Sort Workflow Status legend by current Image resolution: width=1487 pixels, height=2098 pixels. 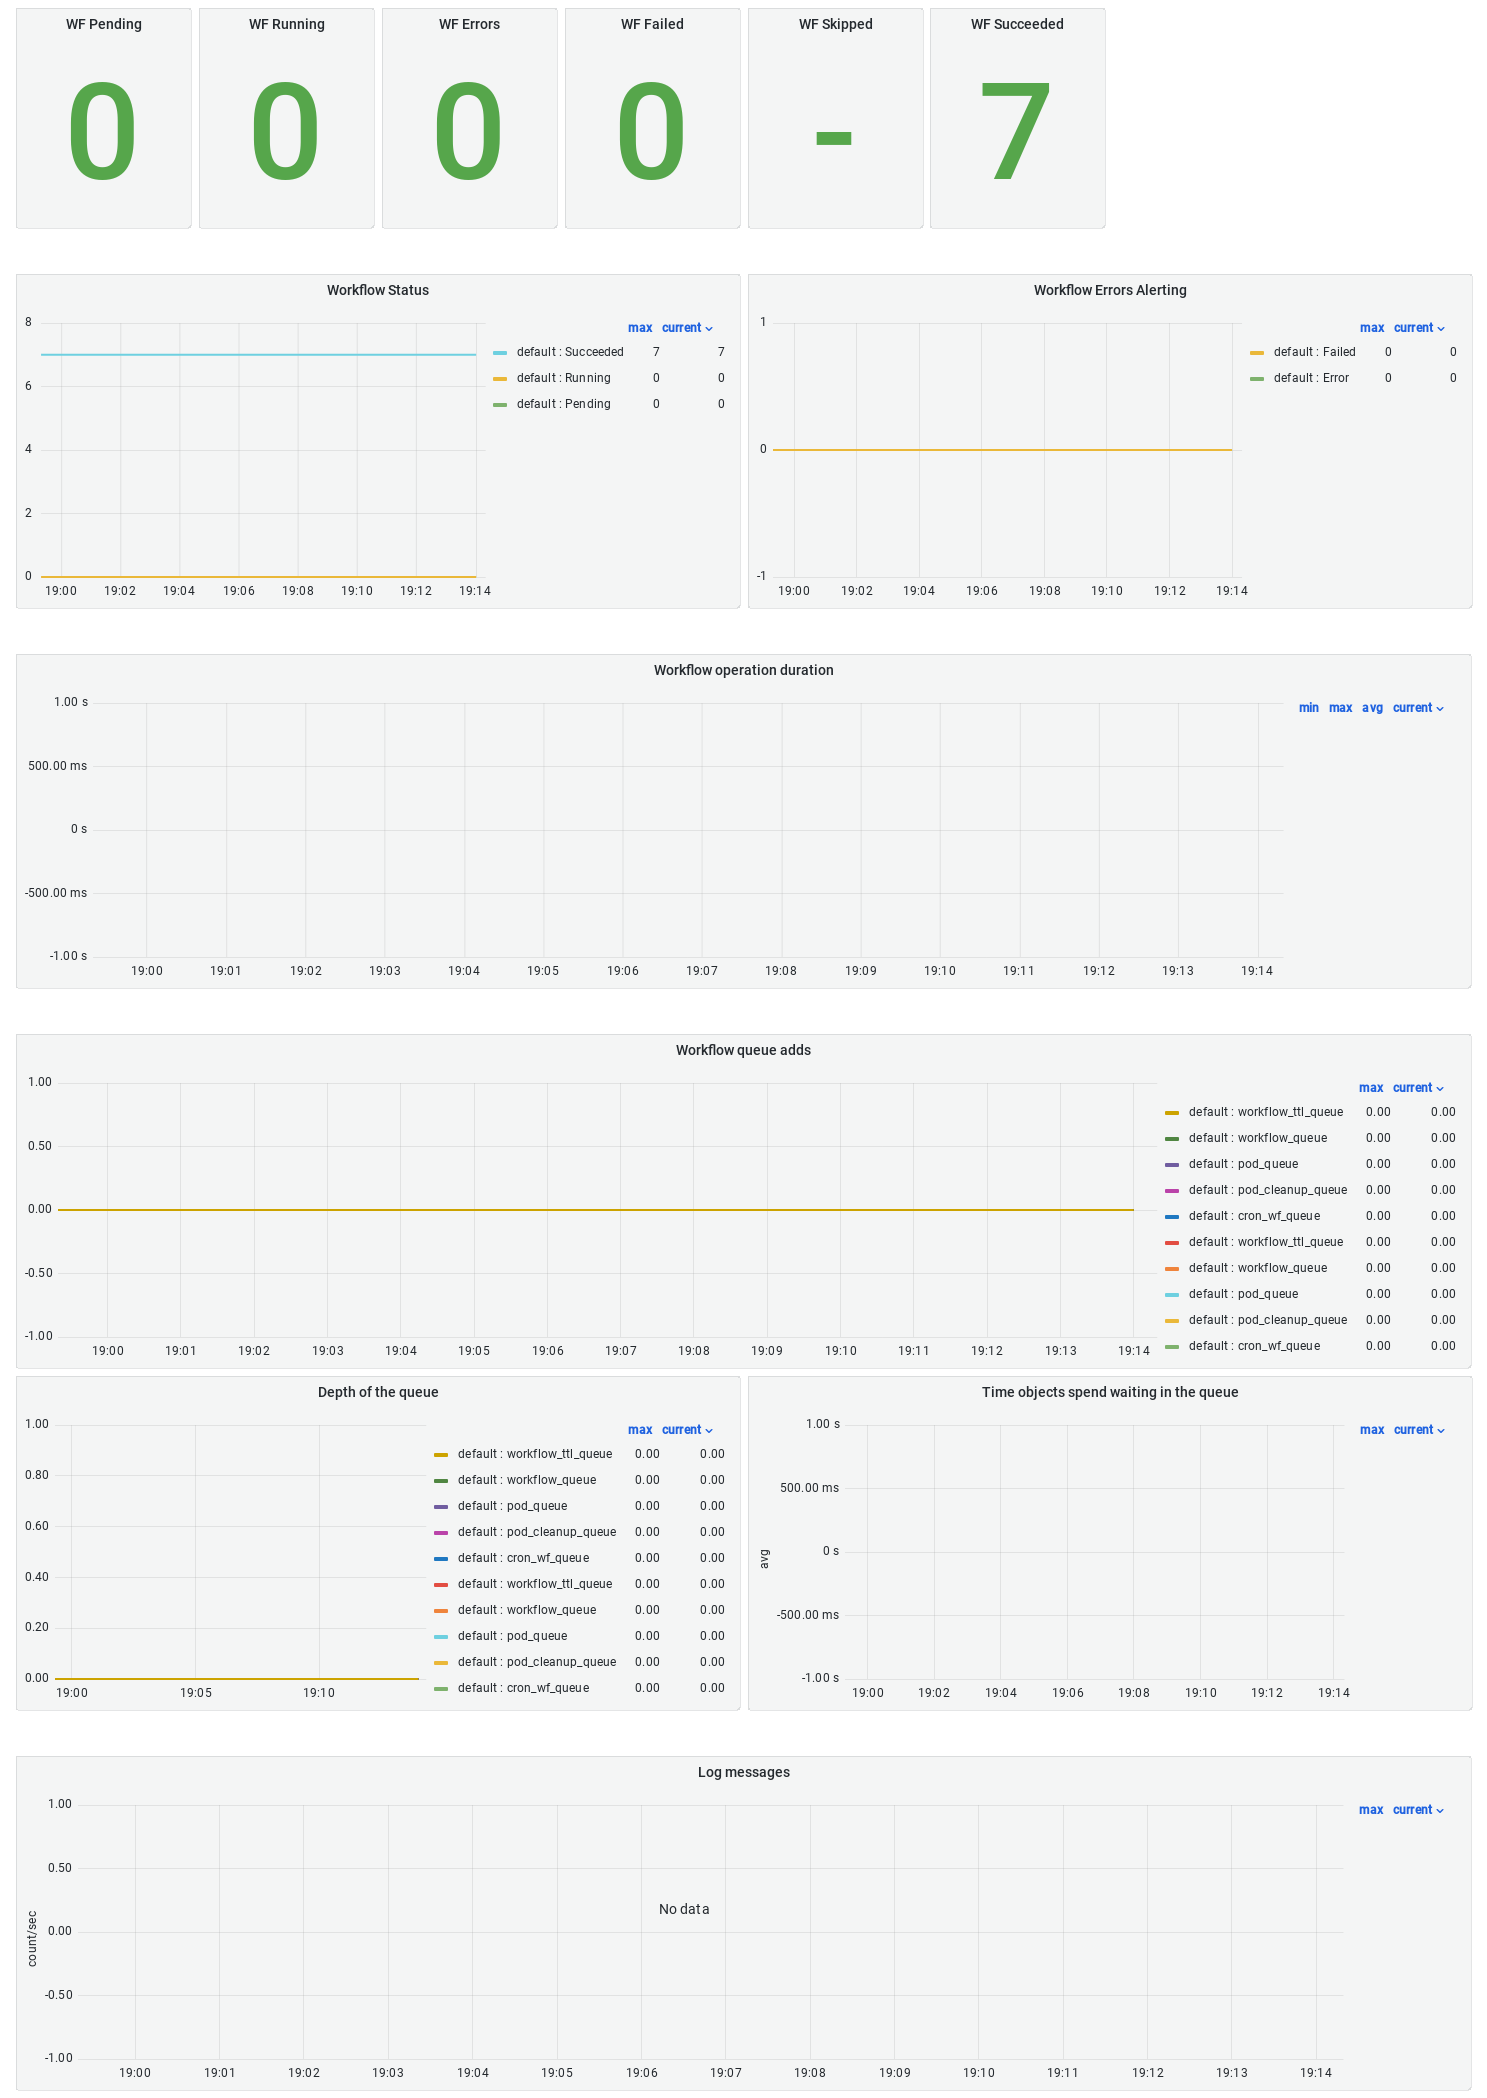coord(687,328)
